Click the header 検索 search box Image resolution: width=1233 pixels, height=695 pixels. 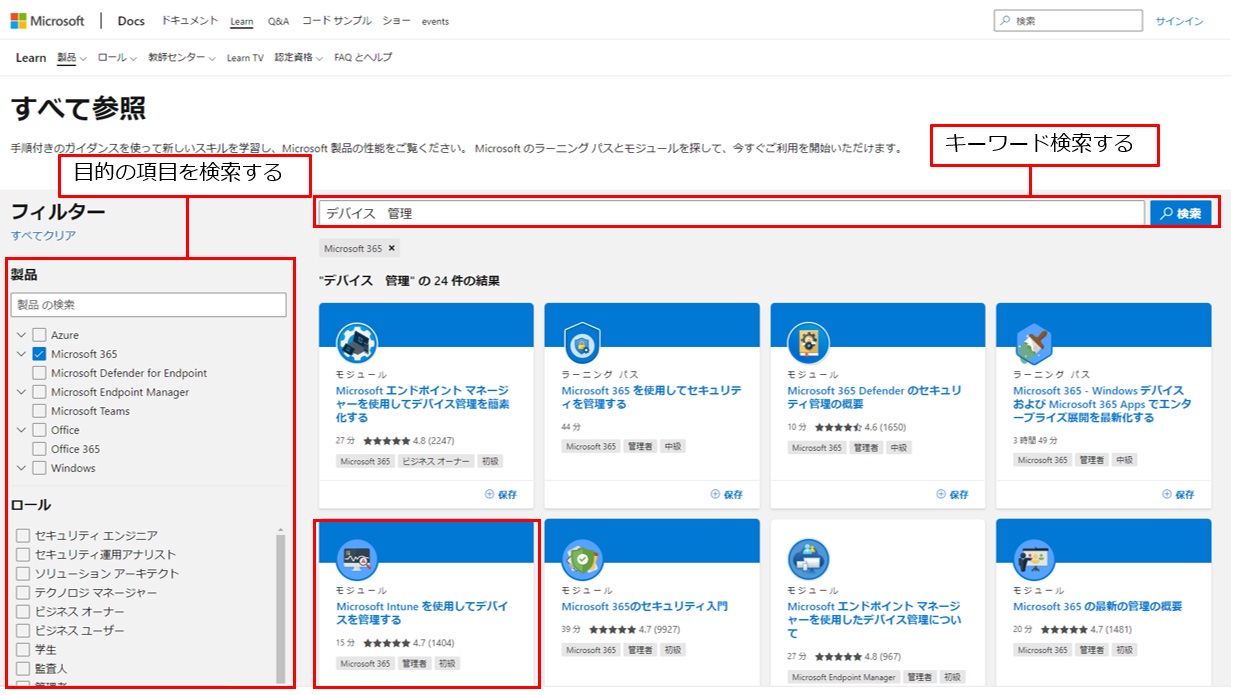point(1068,21)
